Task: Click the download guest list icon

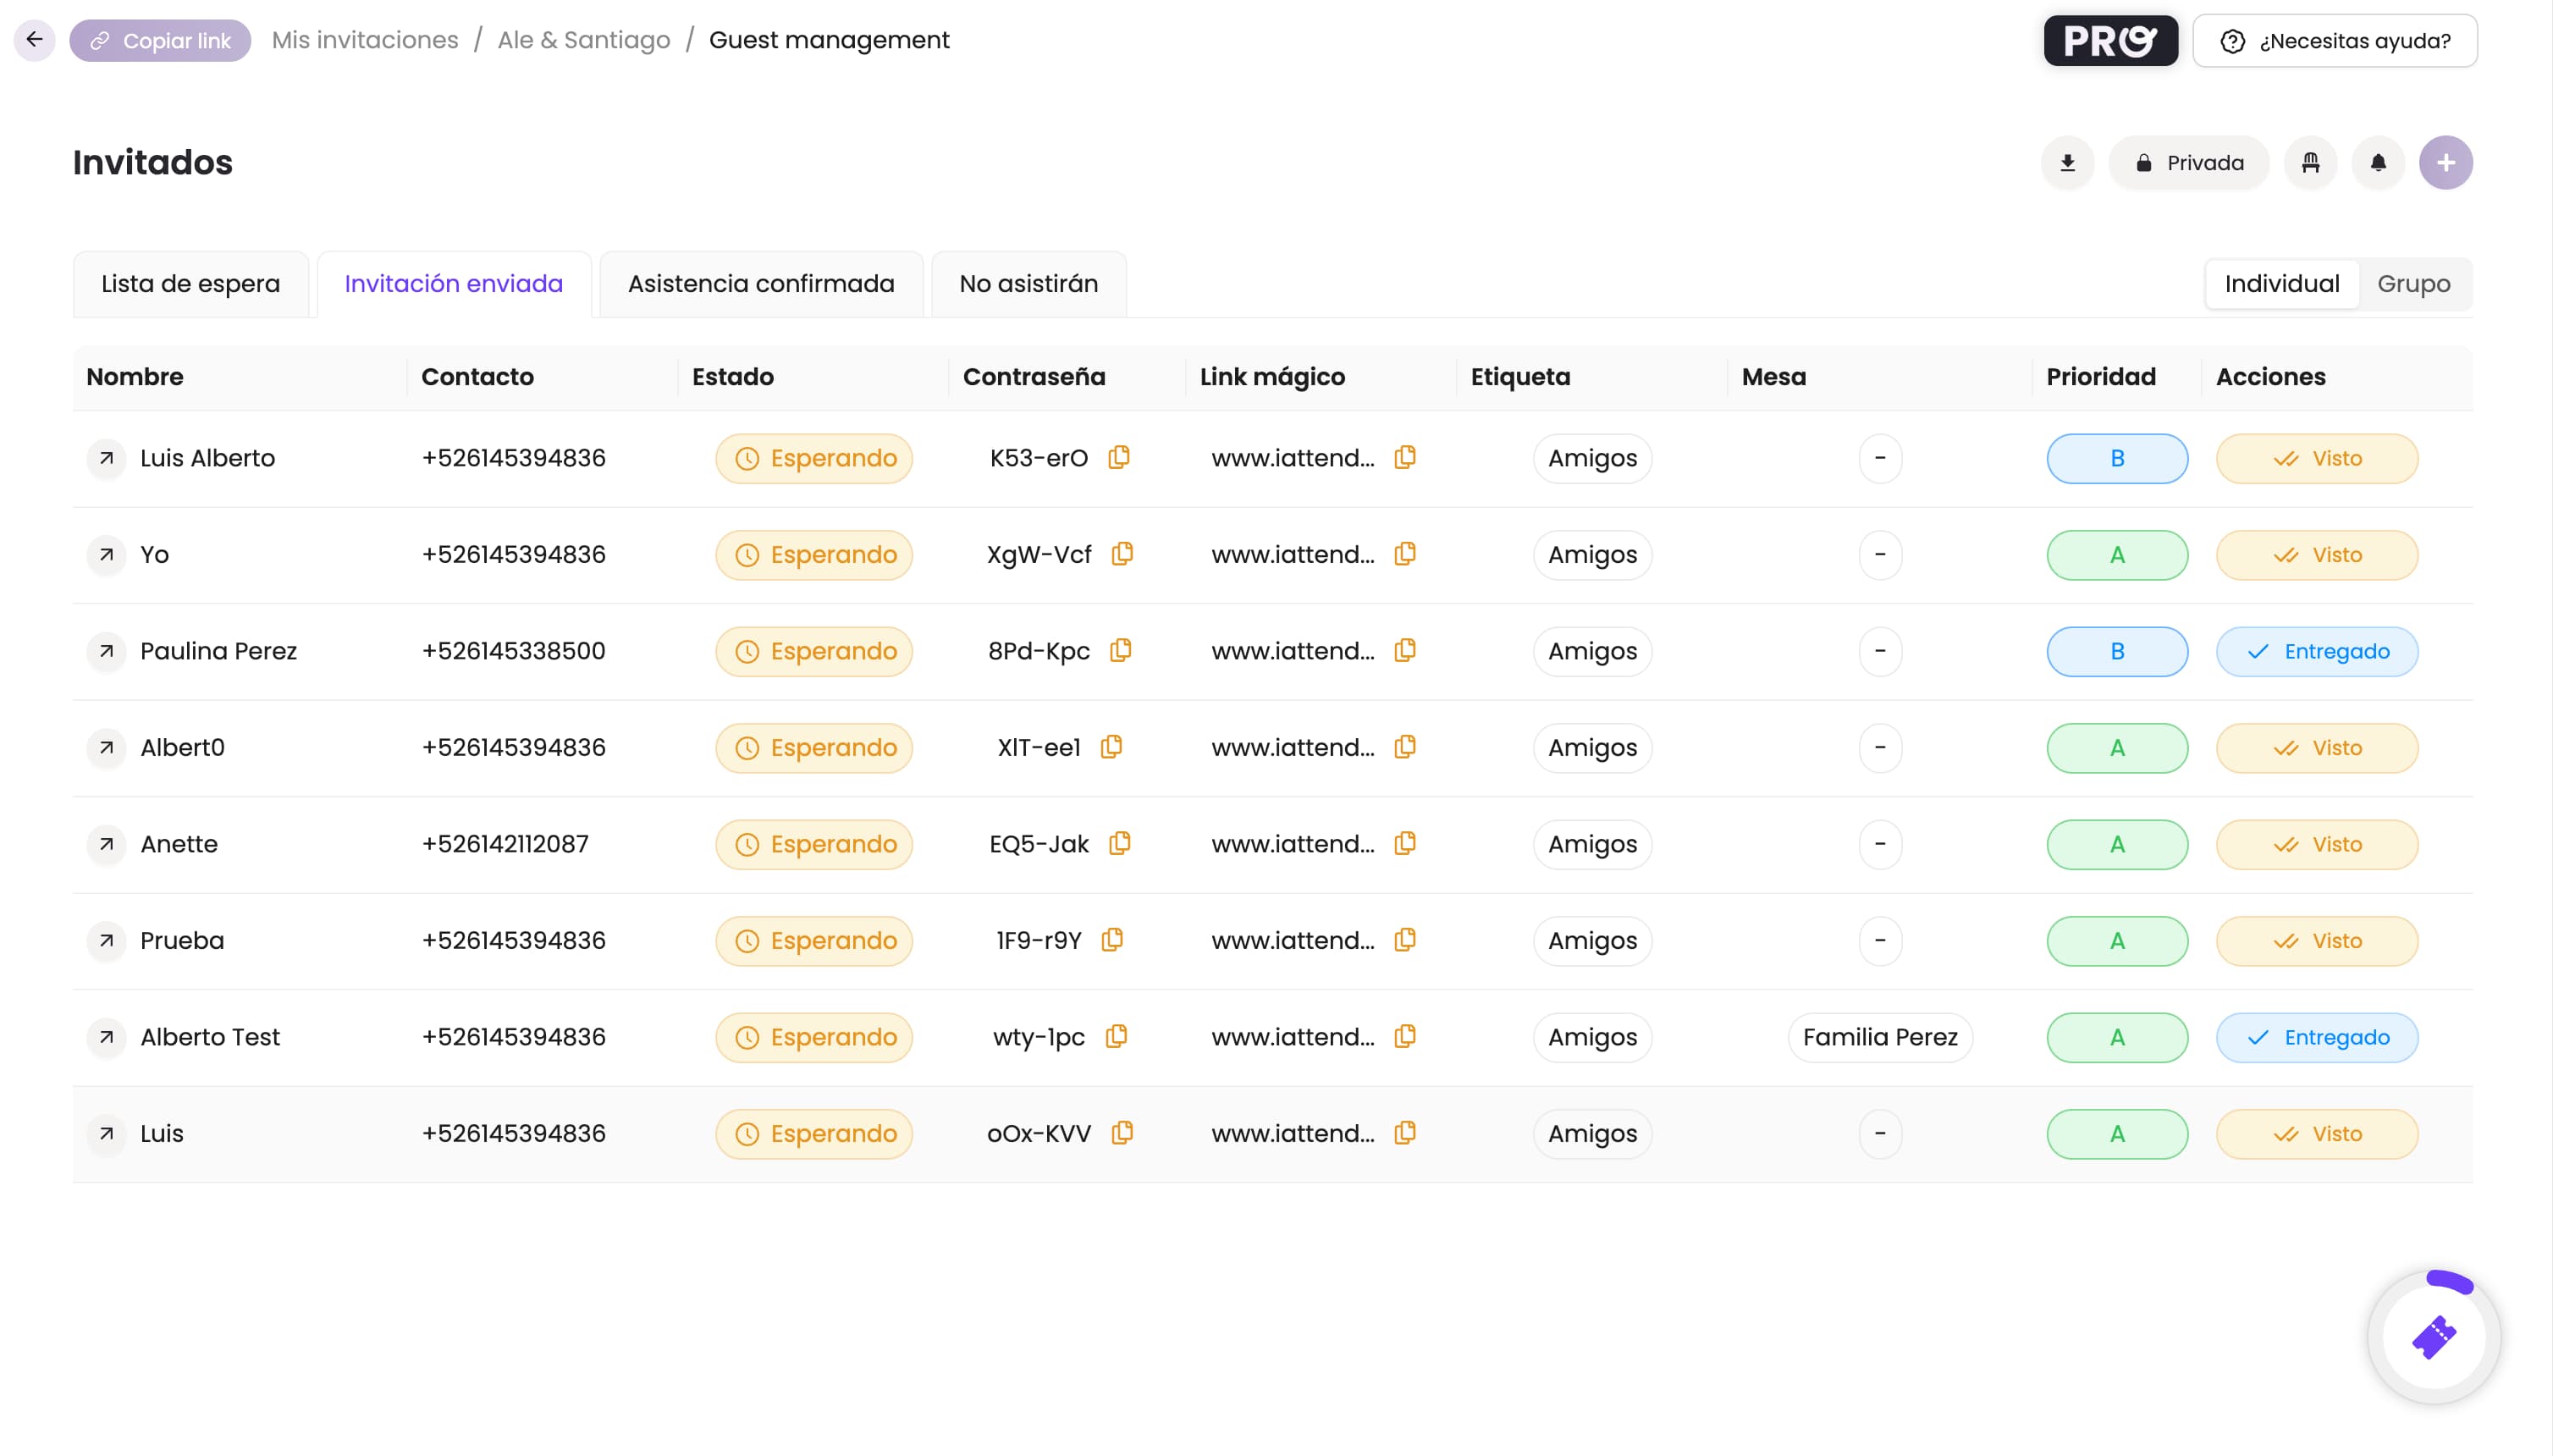Action: 2067,163
